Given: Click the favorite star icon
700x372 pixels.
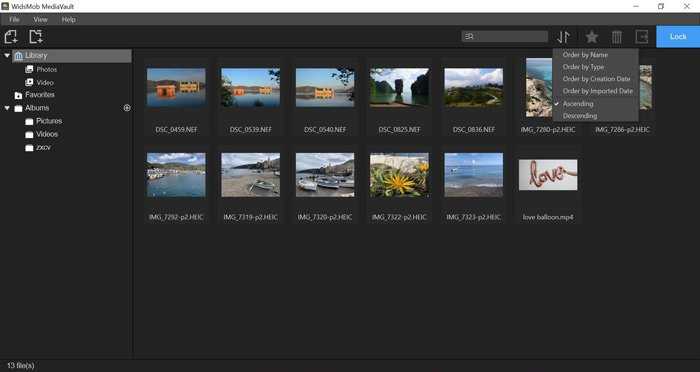Looking at the screenshot, I should [x=592, y=37].
